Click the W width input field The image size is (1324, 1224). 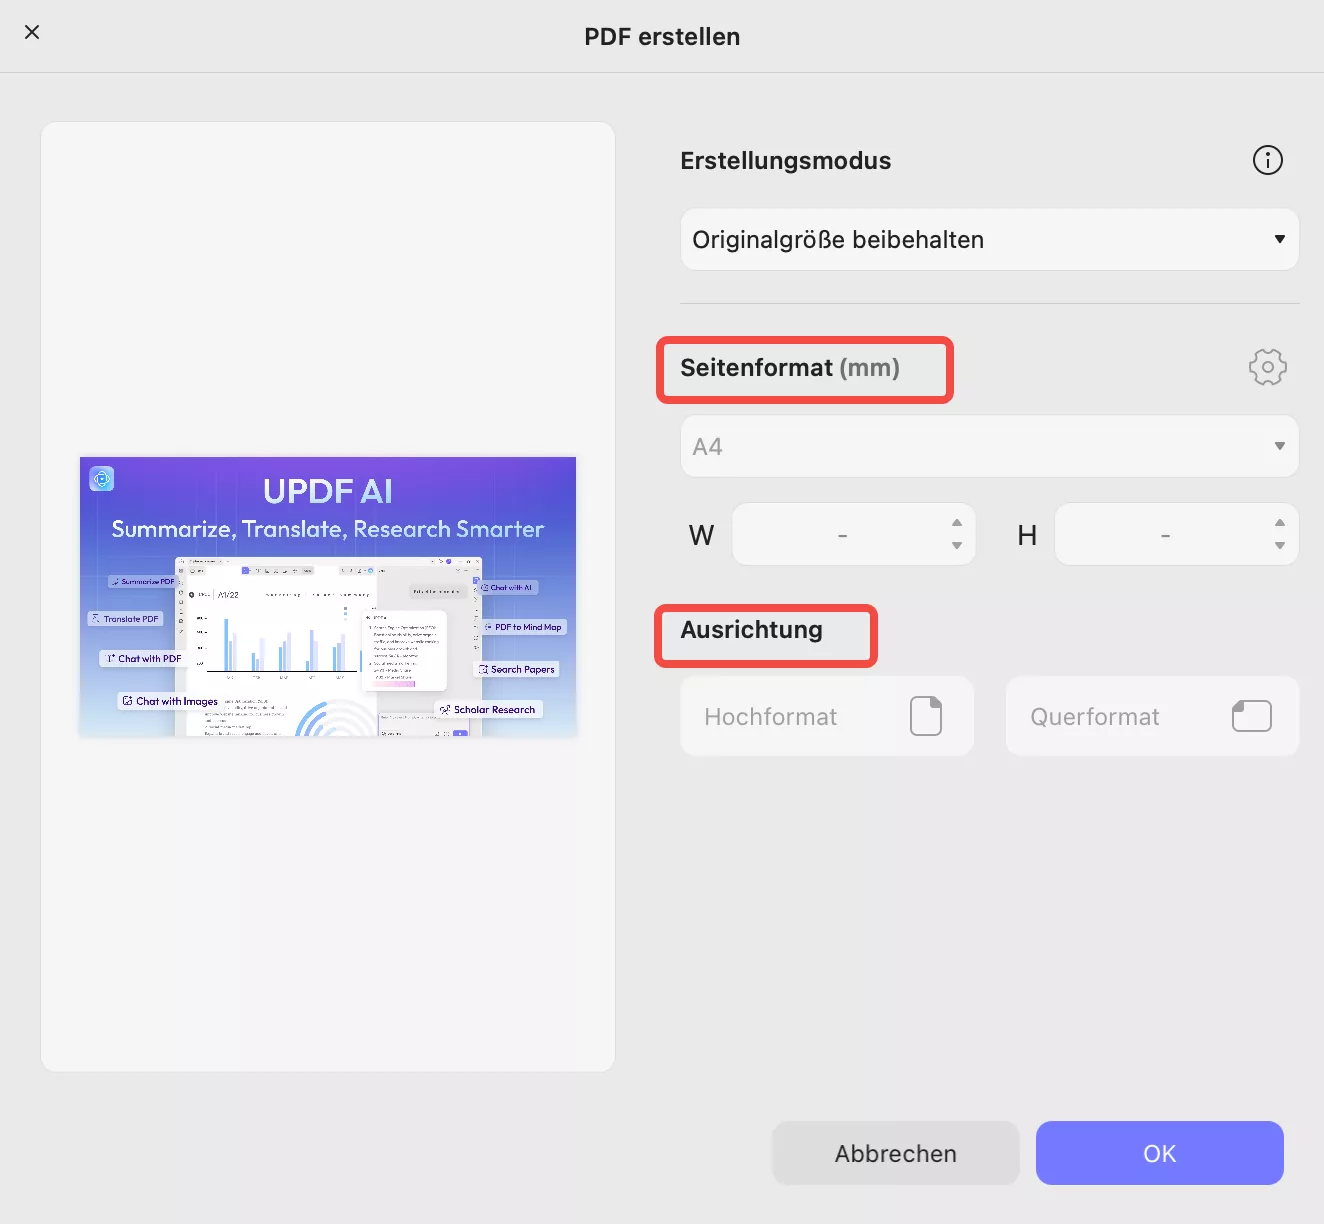tap(853, 535)
